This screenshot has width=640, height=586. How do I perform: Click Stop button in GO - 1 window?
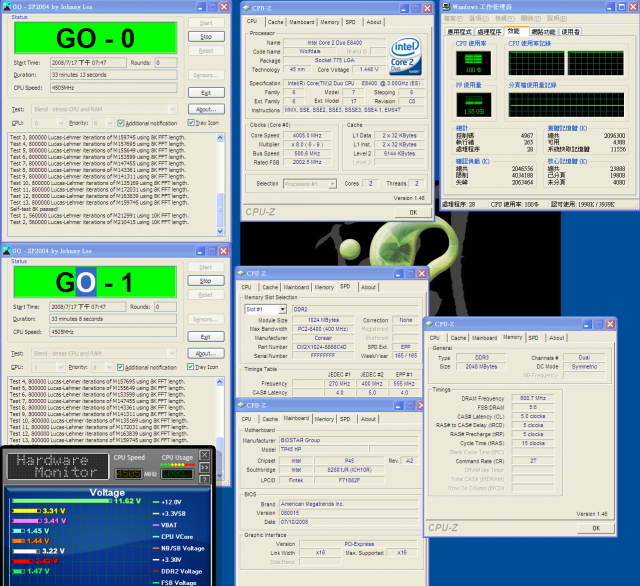[206, 281]
